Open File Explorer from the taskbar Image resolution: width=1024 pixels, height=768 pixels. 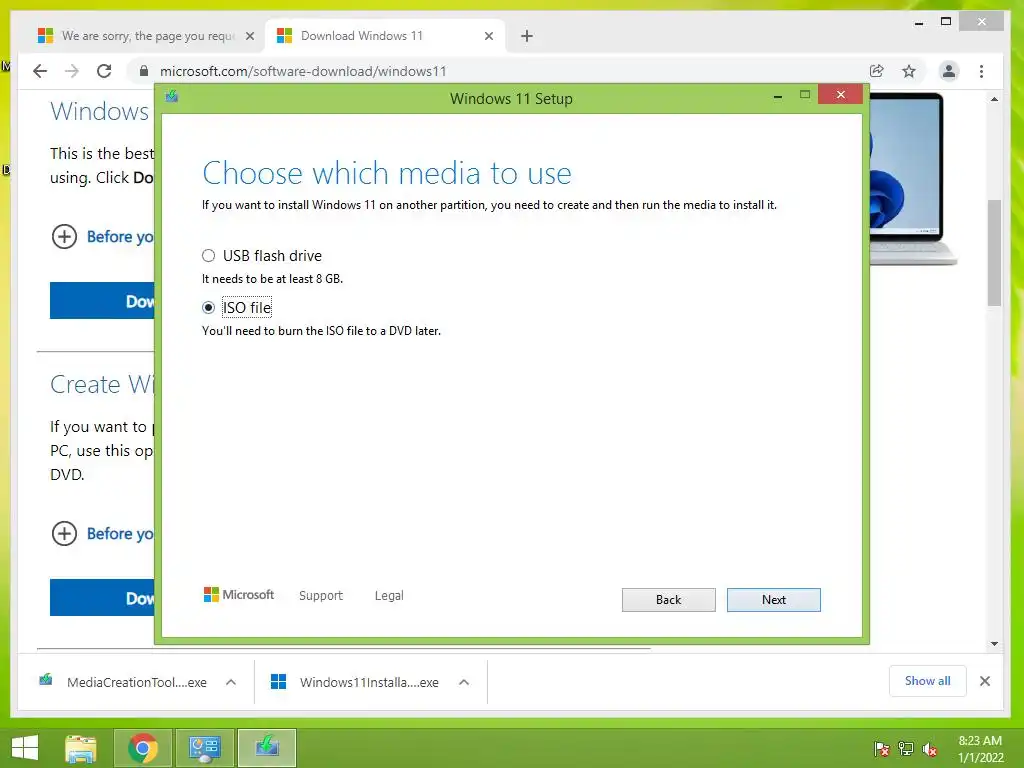pos(81,748)
